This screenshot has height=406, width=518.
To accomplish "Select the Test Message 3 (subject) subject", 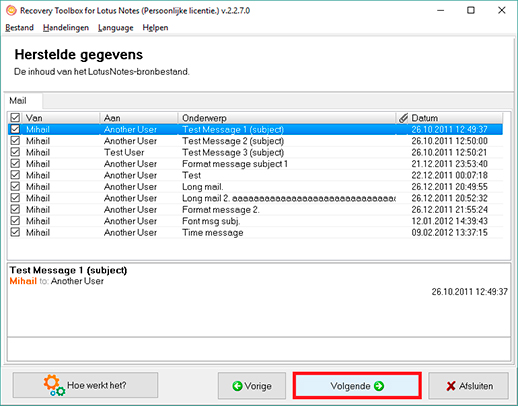I will coord(233,152).
